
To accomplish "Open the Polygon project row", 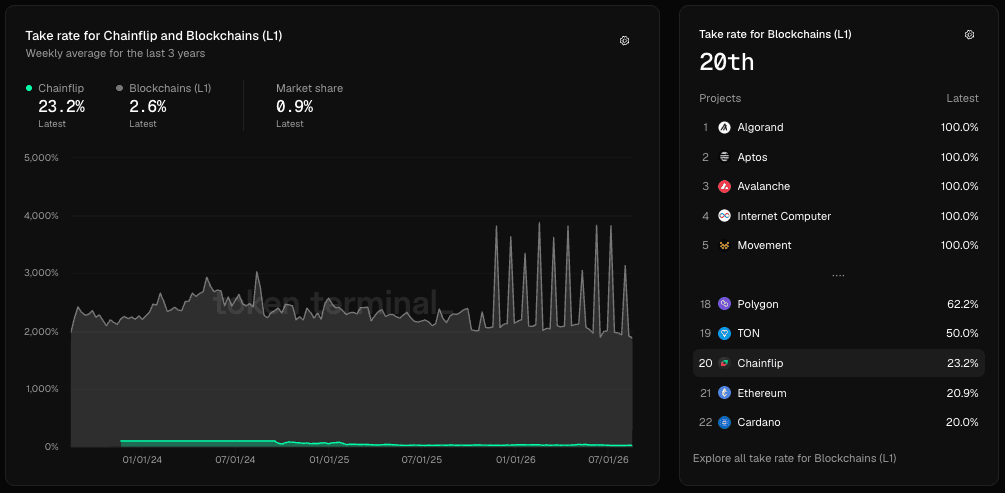I will [839, 304].
